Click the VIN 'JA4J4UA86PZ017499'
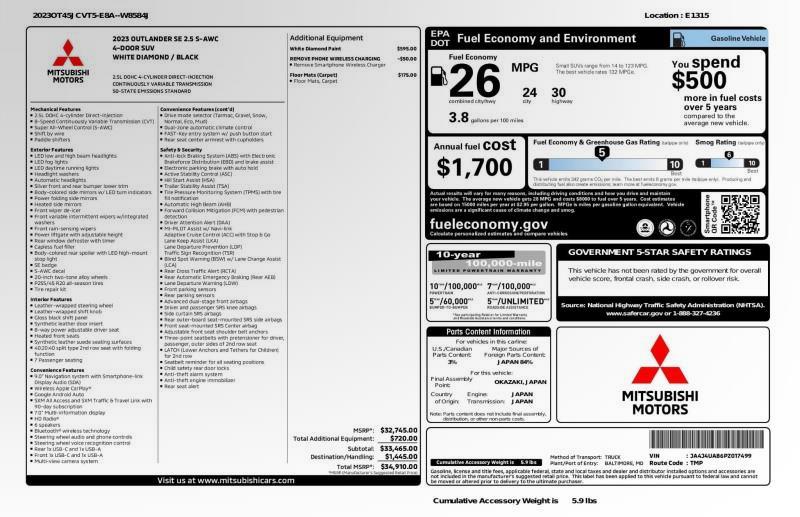 (x=721, y=456)
